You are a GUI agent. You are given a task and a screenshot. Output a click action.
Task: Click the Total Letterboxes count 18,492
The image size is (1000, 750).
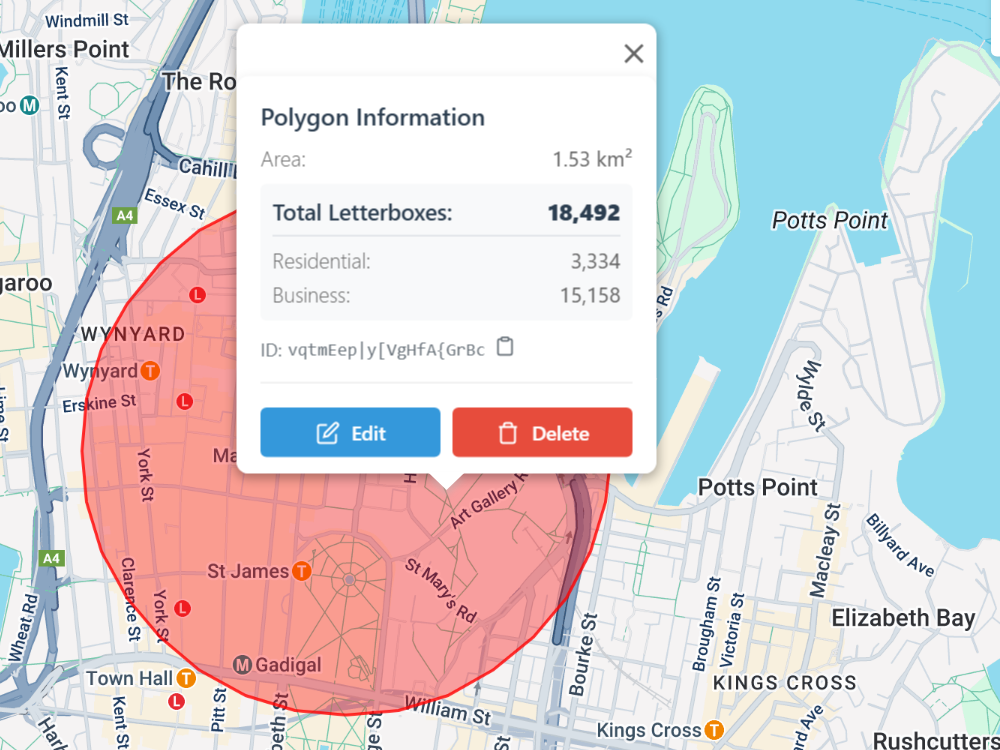583,213
